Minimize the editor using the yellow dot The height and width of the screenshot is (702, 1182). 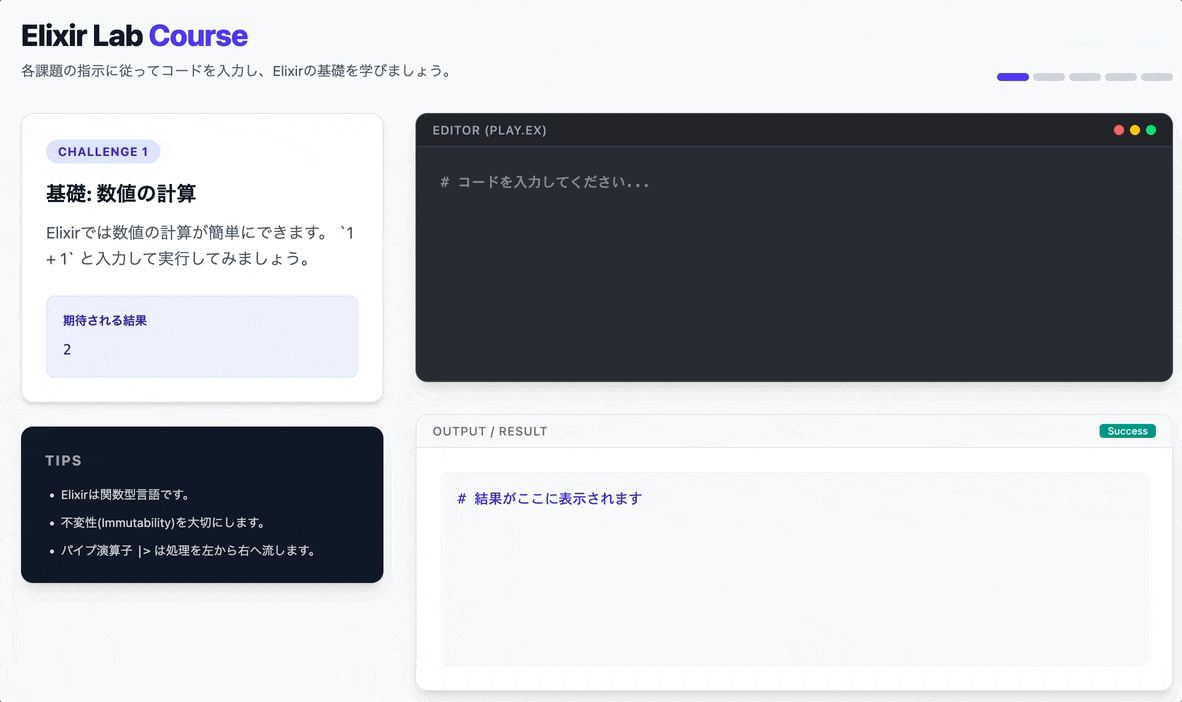point(1133,129)
